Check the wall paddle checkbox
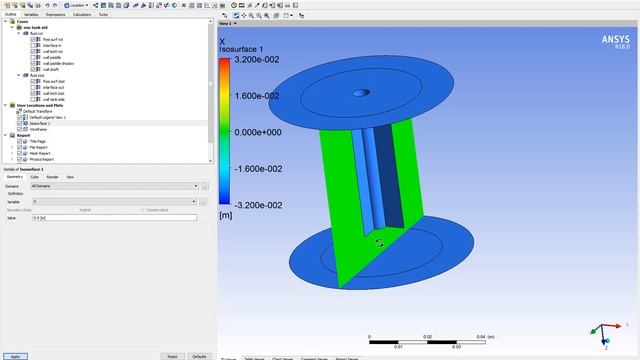640x360 pixels. click(x=33, y=58)
